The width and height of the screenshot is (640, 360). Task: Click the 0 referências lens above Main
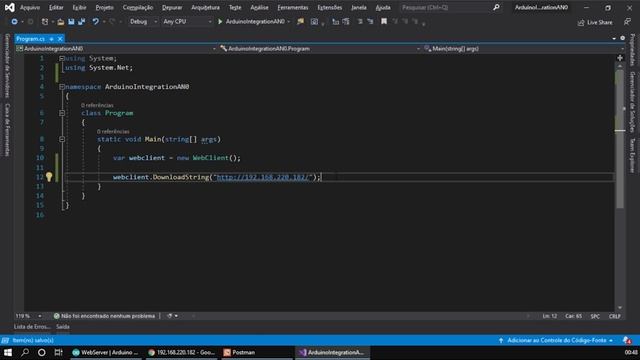(113, 131)
